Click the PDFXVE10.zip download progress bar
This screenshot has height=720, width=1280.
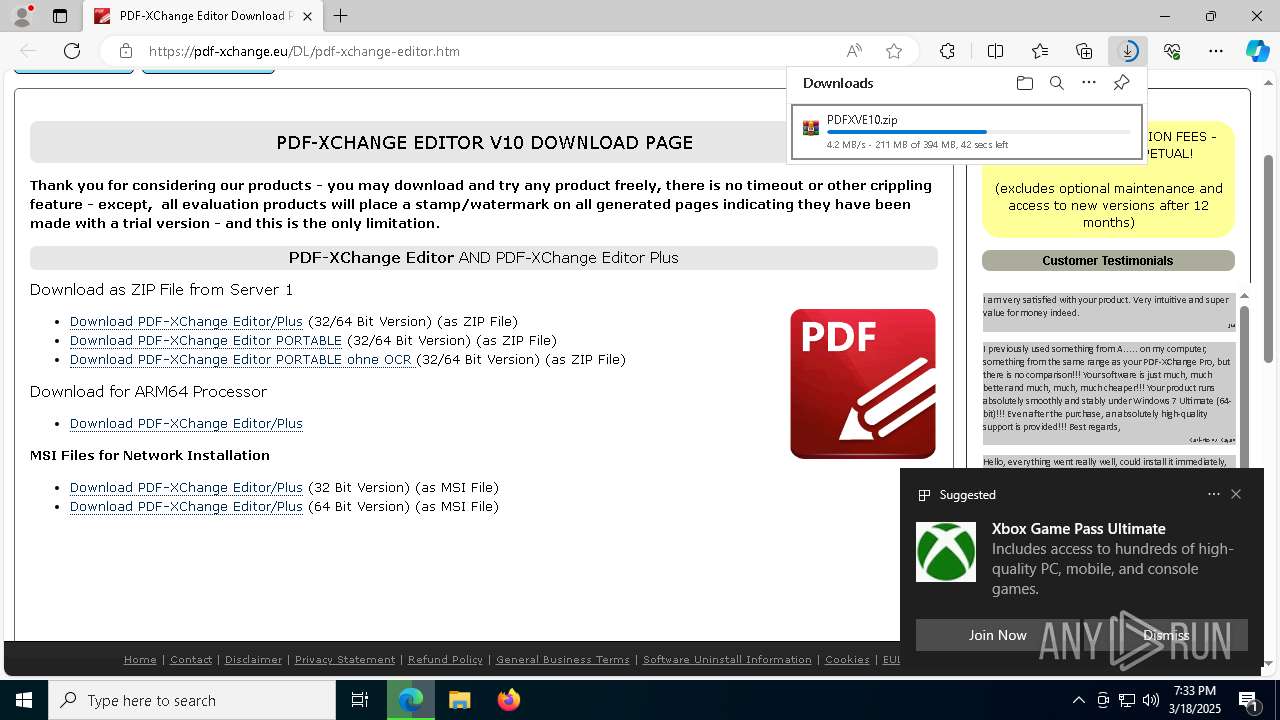[x=979, y=132]
